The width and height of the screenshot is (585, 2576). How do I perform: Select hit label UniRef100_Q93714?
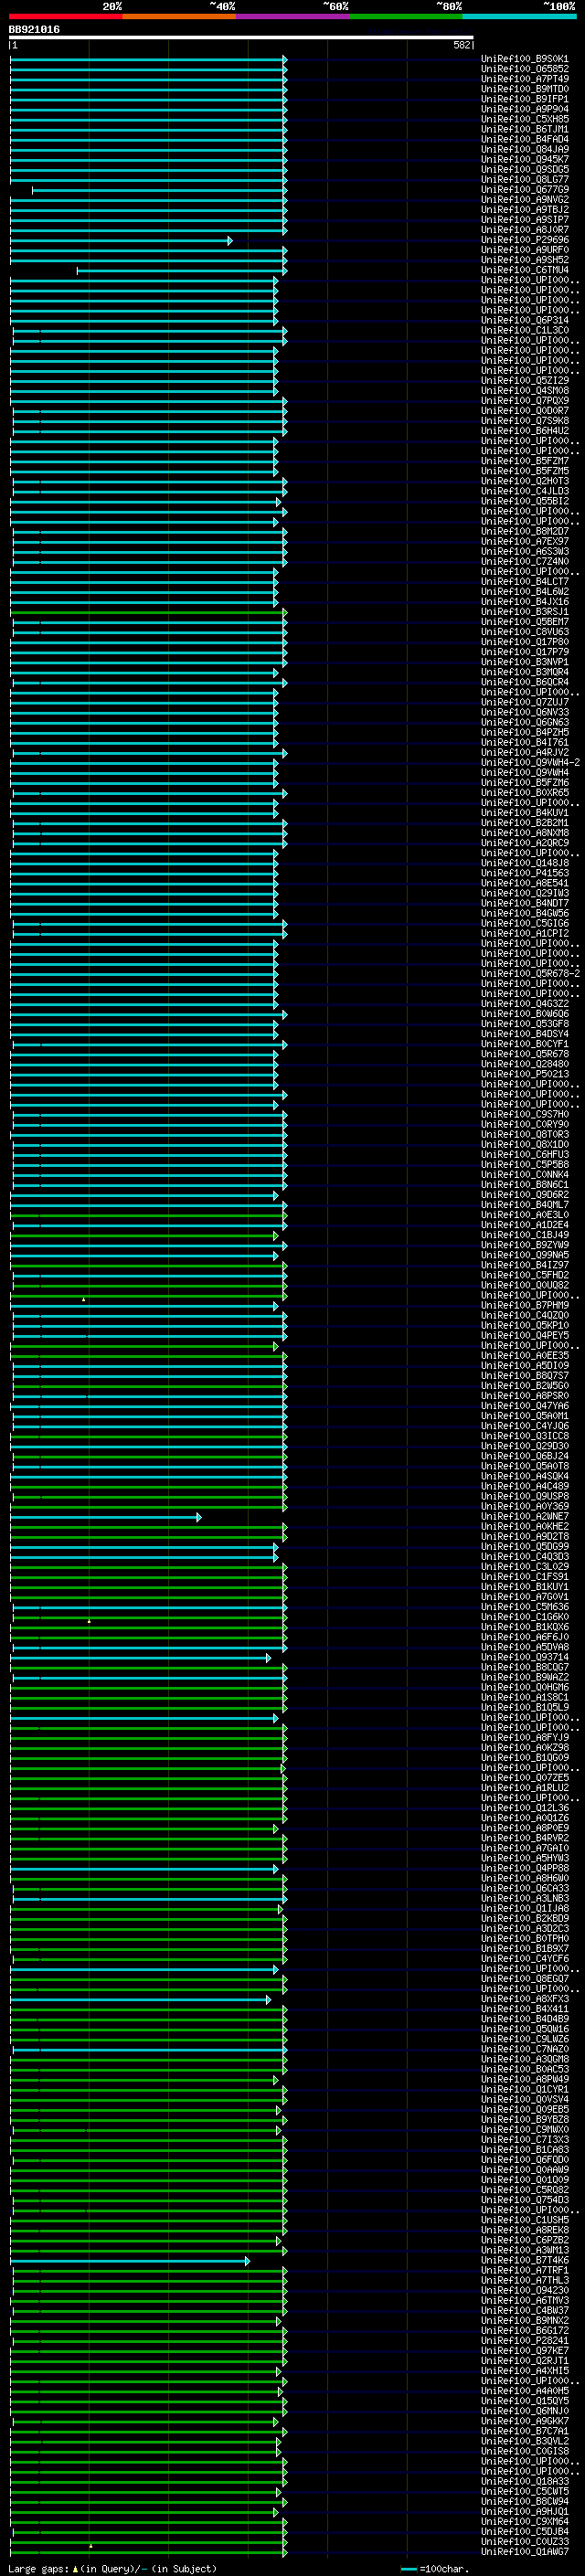pos(524,1657)
